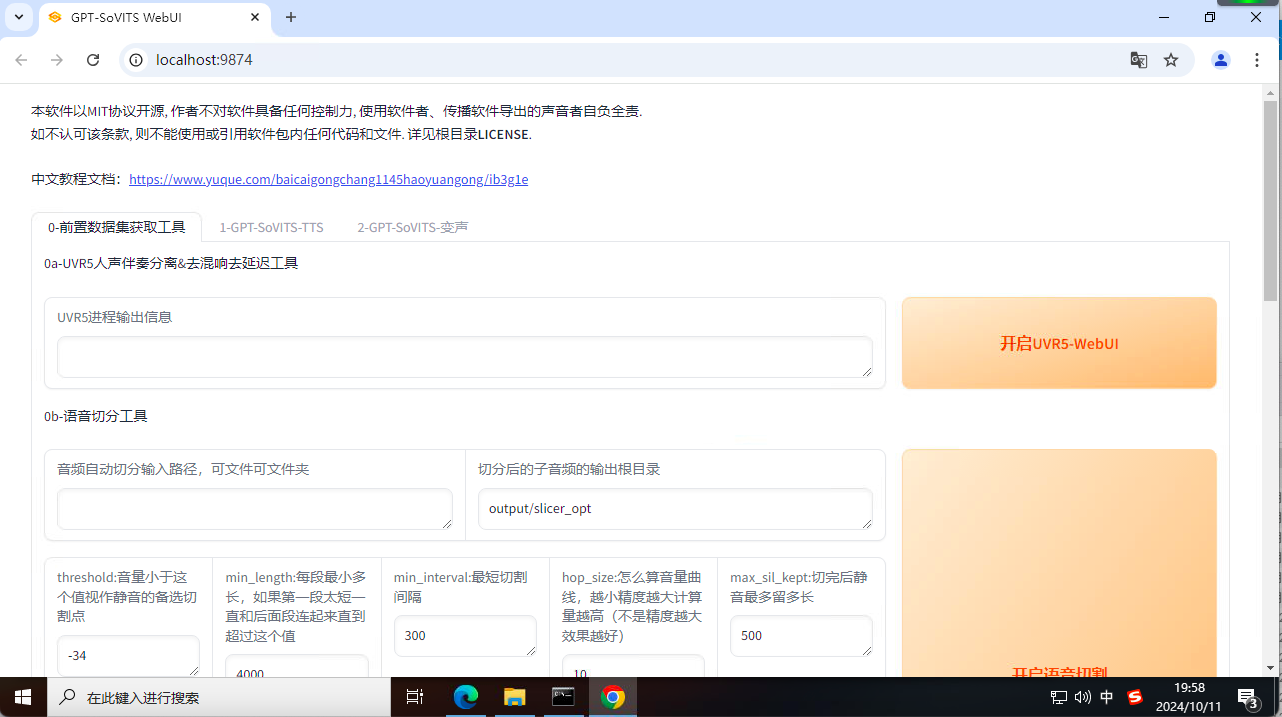Open the Chrome profile avatar icon
The height and width of the screenshot is (717, 1282).
(1220, 60)
